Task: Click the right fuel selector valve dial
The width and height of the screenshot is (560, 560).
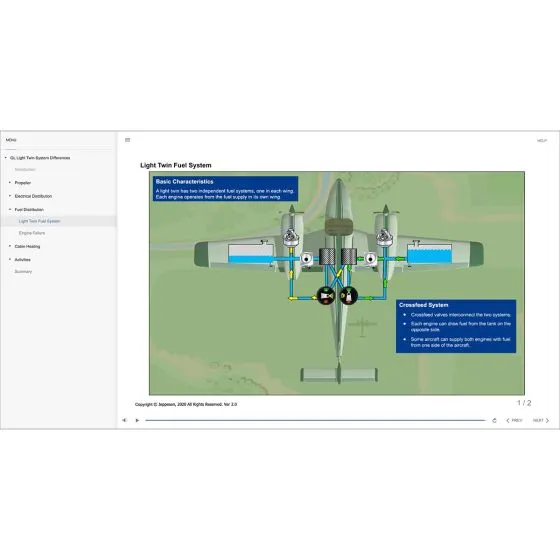Action: [x=348, y=296]
